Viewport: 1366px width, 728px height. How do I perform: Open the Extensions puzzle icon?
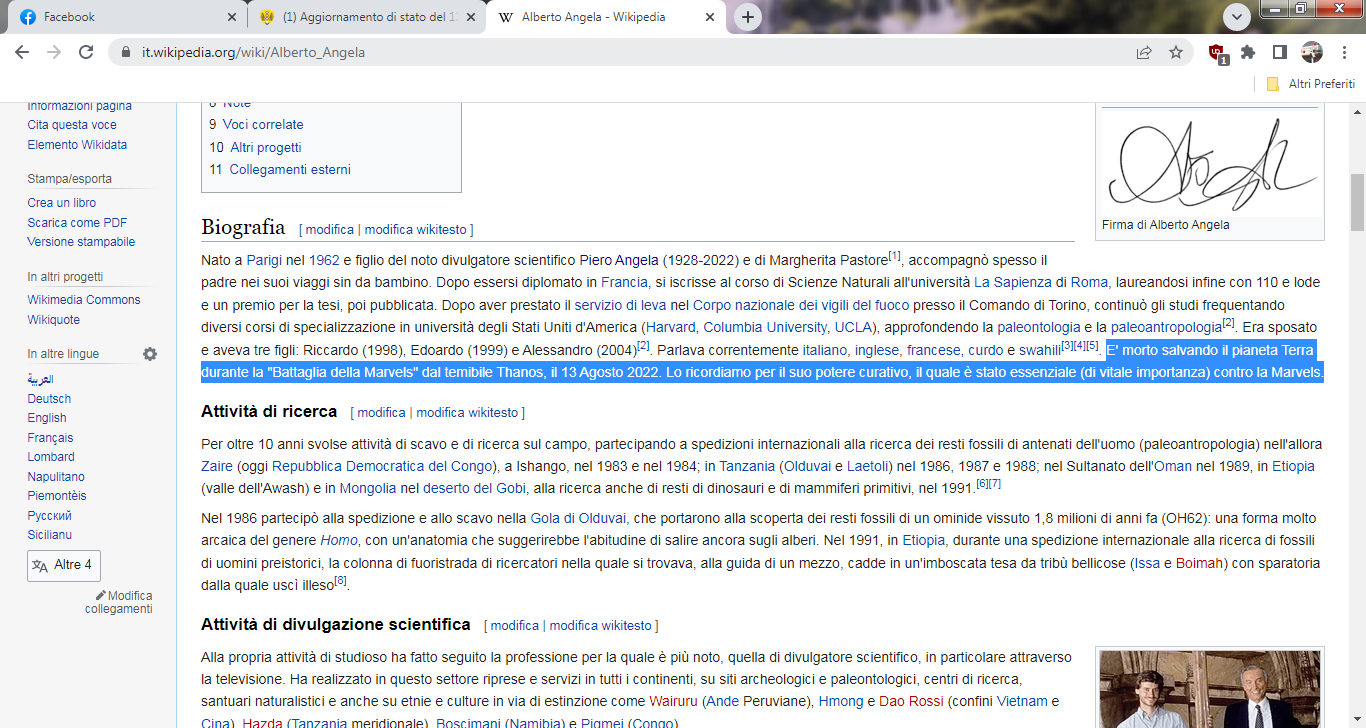(1248, 52)
